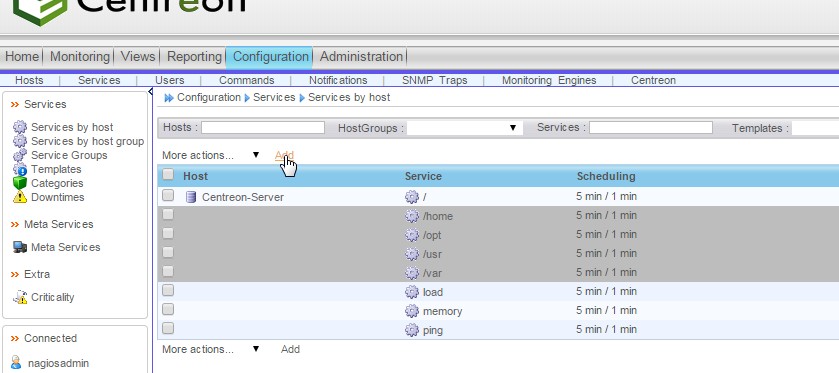839x373 pixels.
Task: Open the top More actions dropdown
Action: (x=211, y=155)
